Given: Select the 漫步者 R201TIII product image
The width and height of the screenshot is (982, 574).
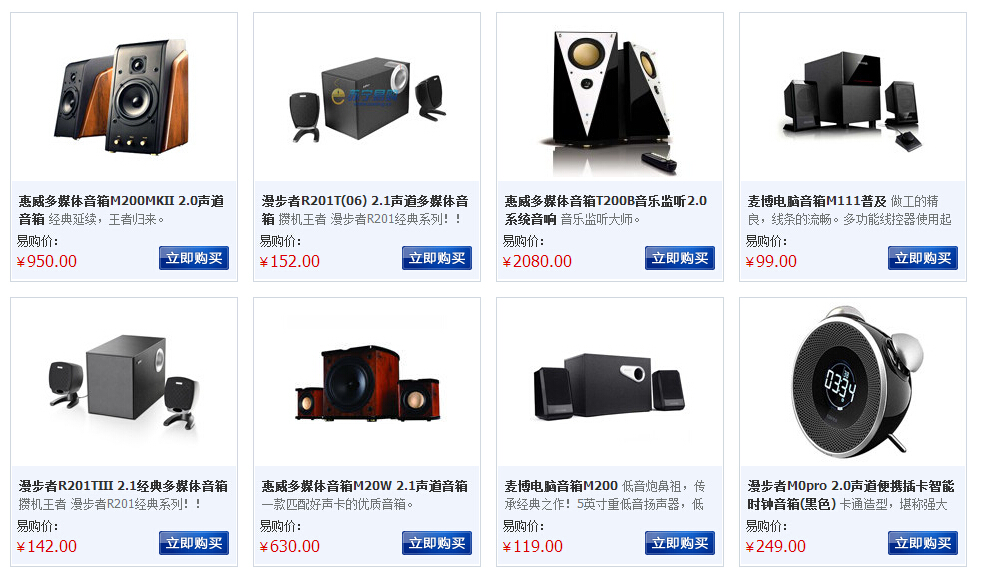Looking at the screenshot, I should [x=124, y=382].
